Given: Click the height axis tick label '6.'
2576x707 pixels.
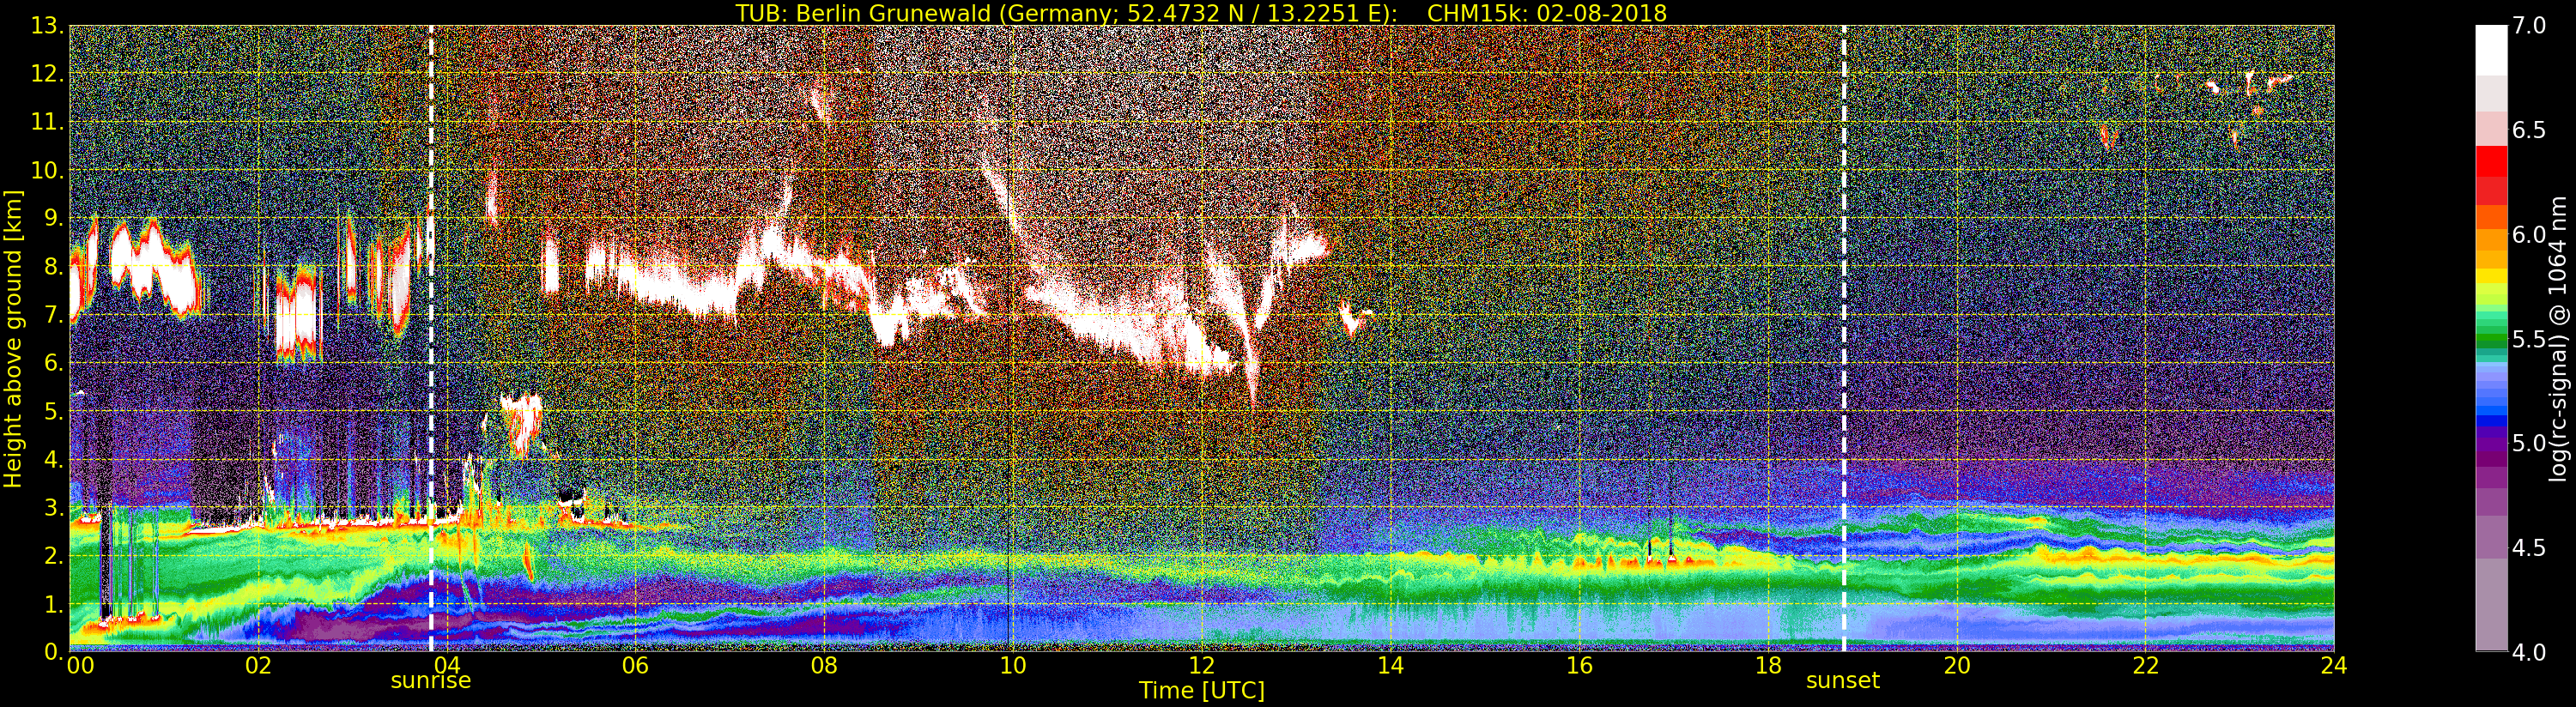Looking at the screenshot, I should click(54, 363).
